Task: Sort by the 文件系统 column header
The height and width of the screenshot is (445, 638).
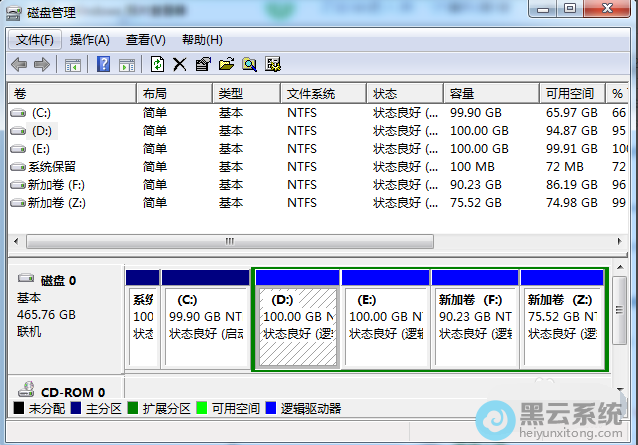Action: (x=311, y=93)
